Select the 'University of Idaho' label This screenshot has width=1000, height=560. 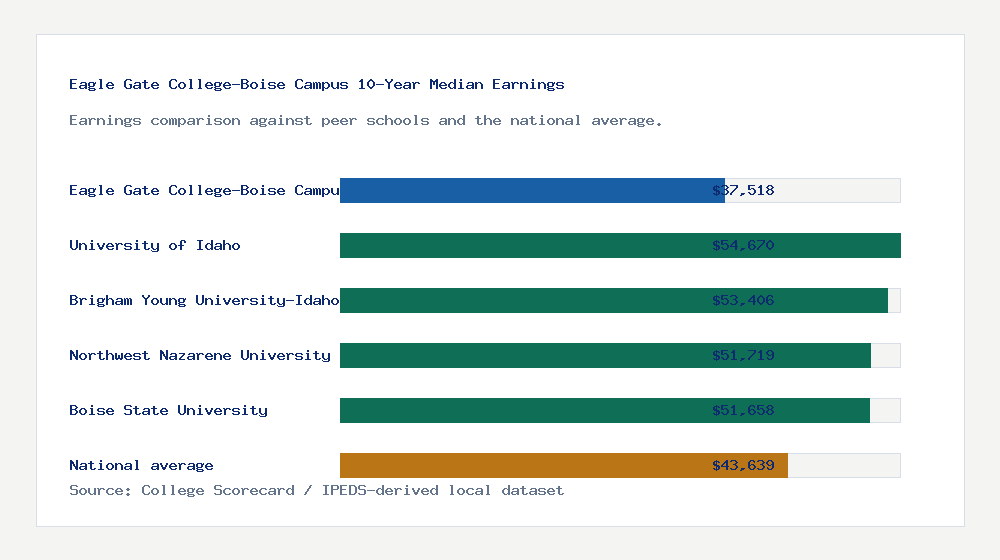click(x=155, y=245)
